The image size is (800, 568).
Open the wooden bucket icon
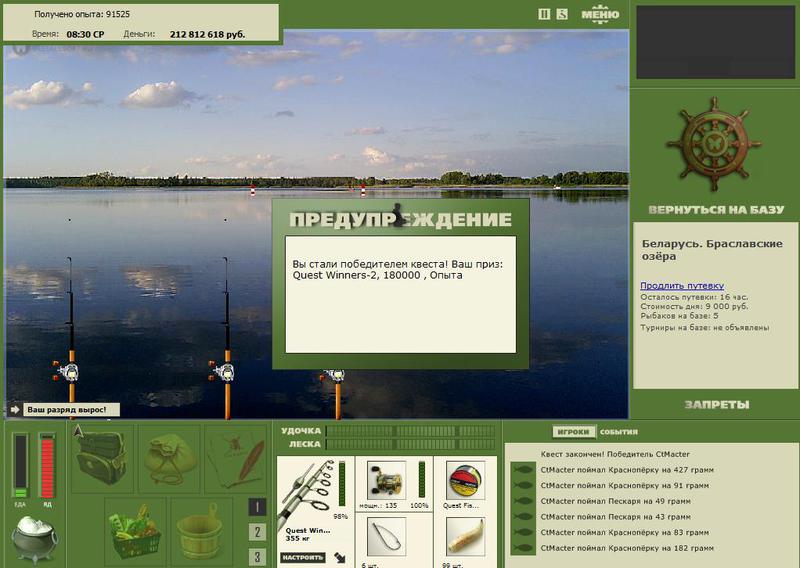pos(200,531)
